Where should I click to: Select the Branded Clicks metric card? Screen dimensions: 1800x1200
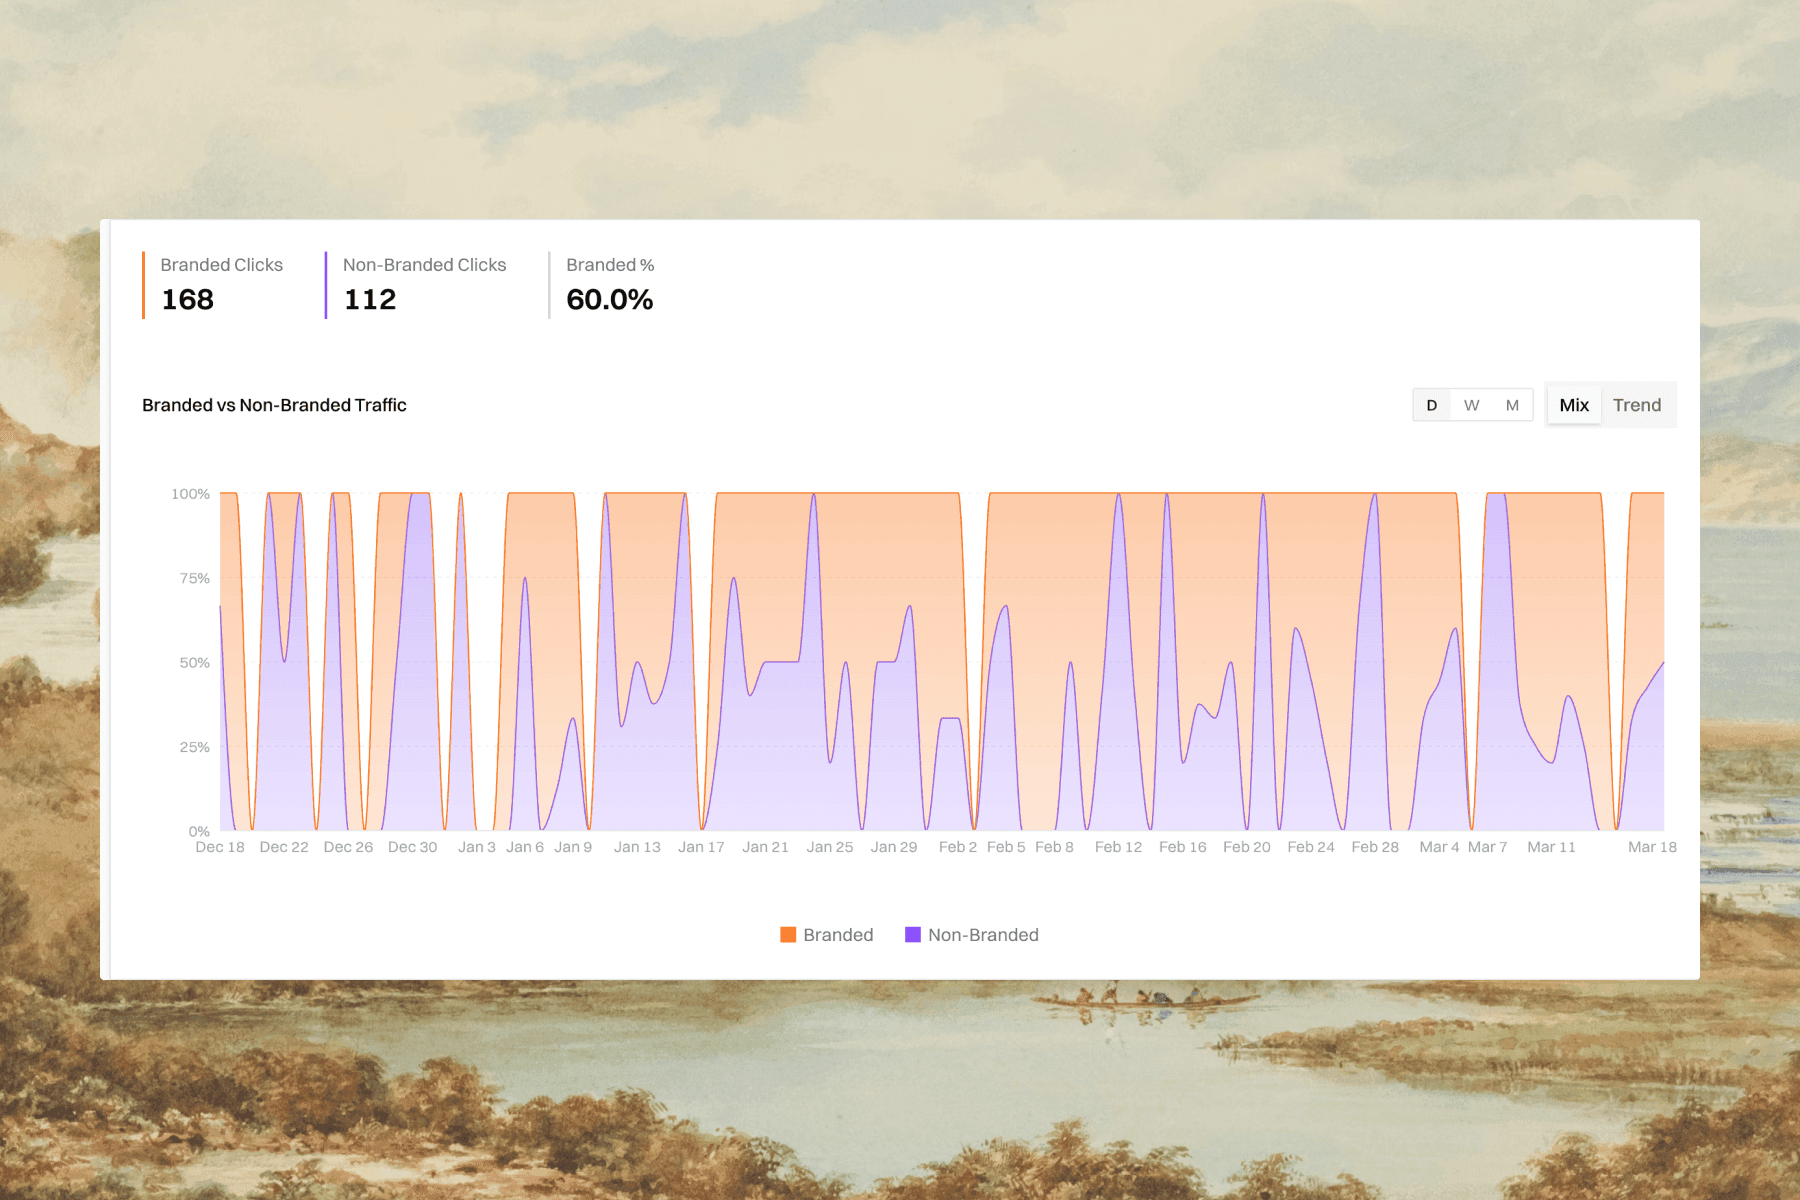[x=221, y=283]
